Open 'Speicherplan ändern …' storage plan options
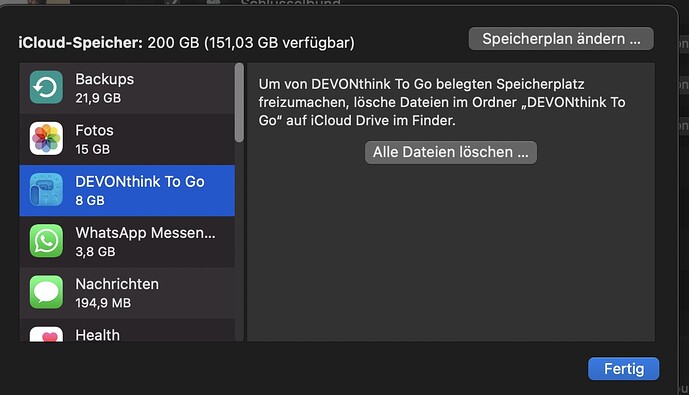The width and height of the screenshot is (689, 395). 561,39
